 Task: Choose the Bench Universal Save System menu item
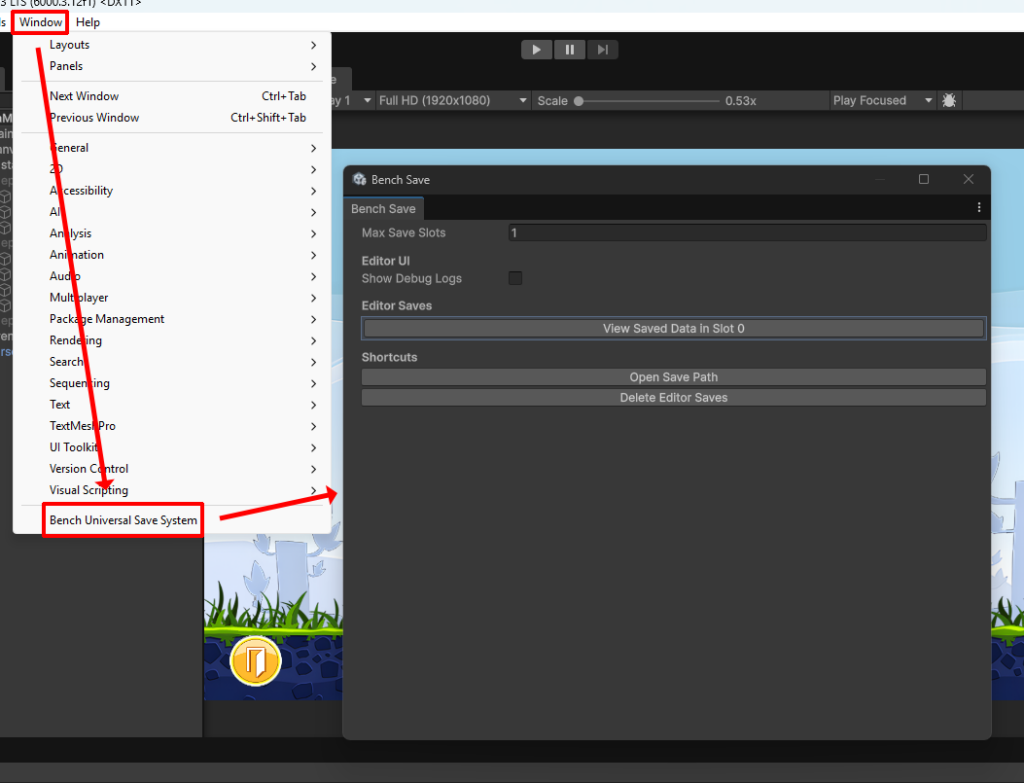click(x=172, y=520)
